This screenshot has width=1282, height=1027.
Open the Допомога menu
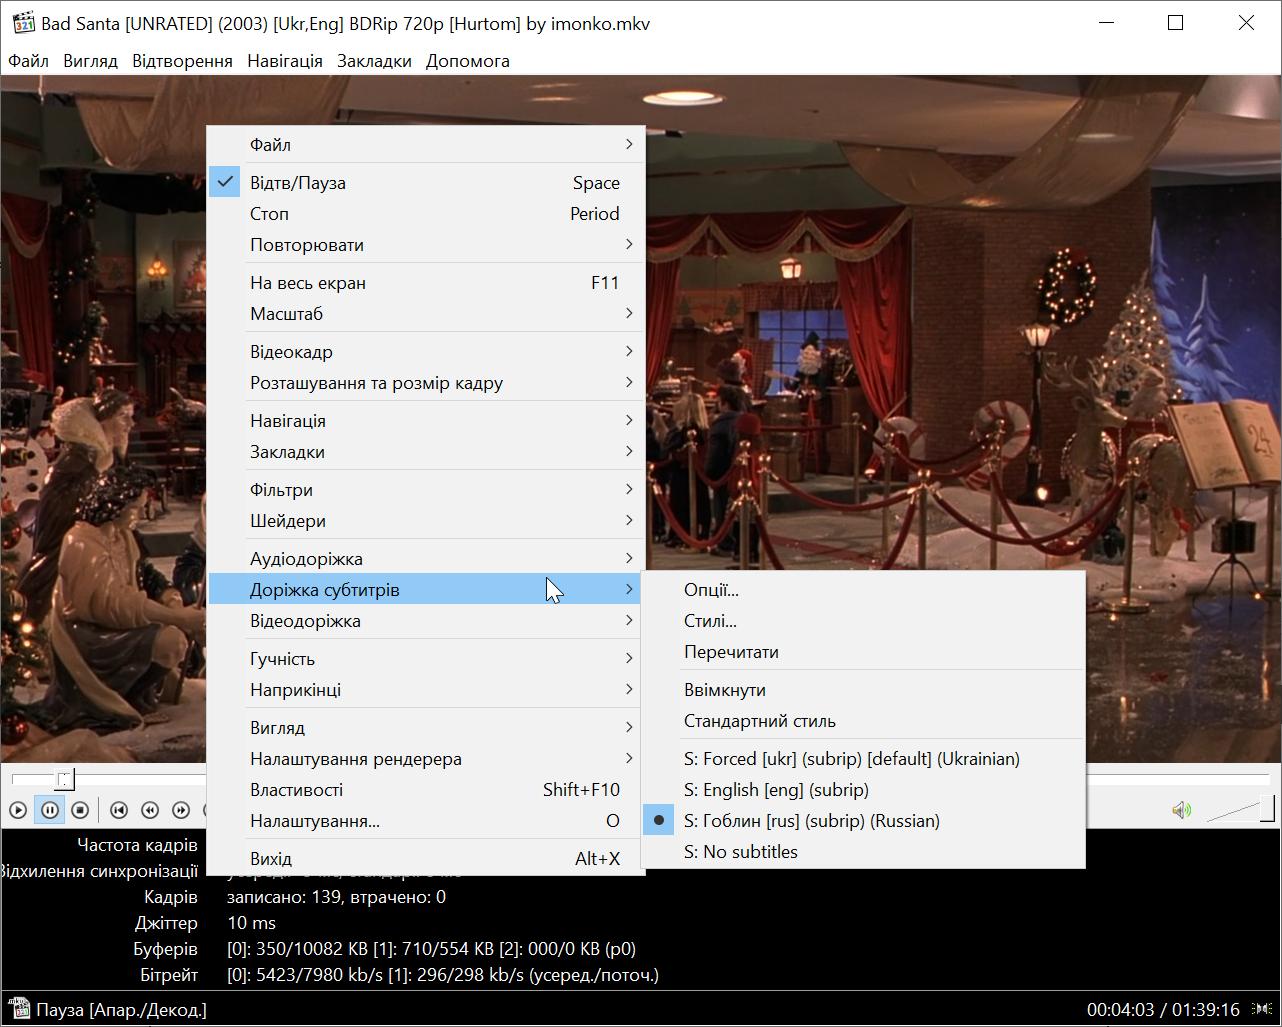pyautogui.click(x=468, y=61)
